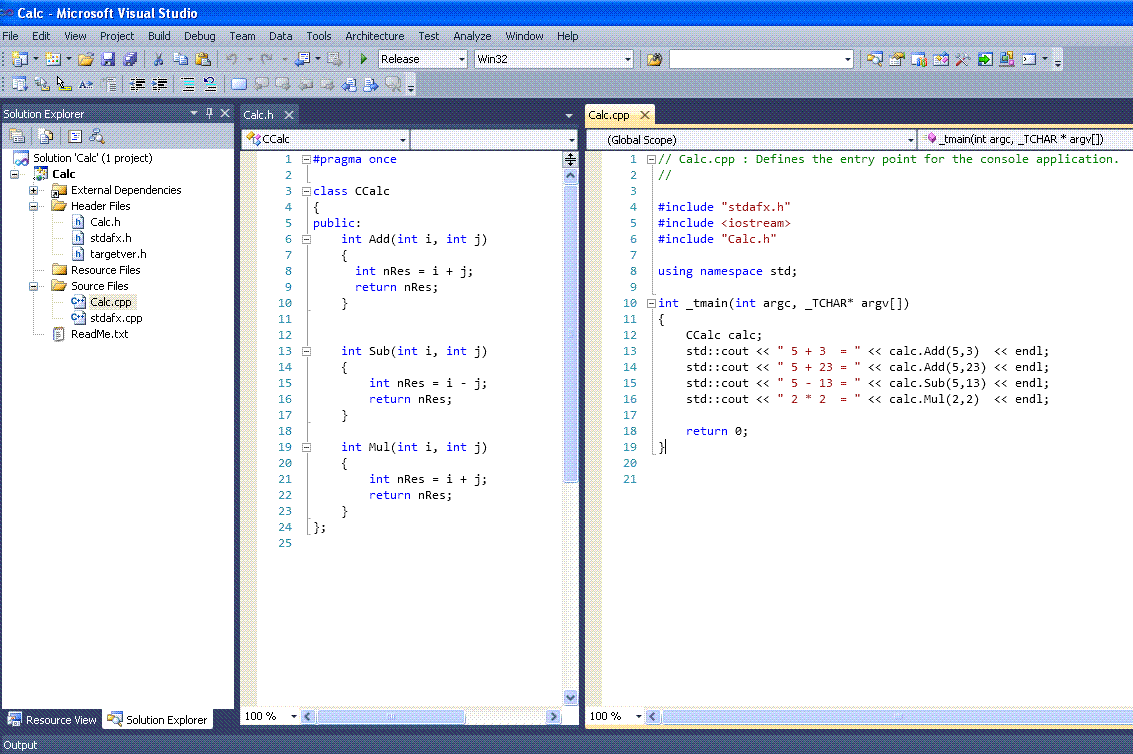Open Solution Explorer via the toolbar icon

875,59
